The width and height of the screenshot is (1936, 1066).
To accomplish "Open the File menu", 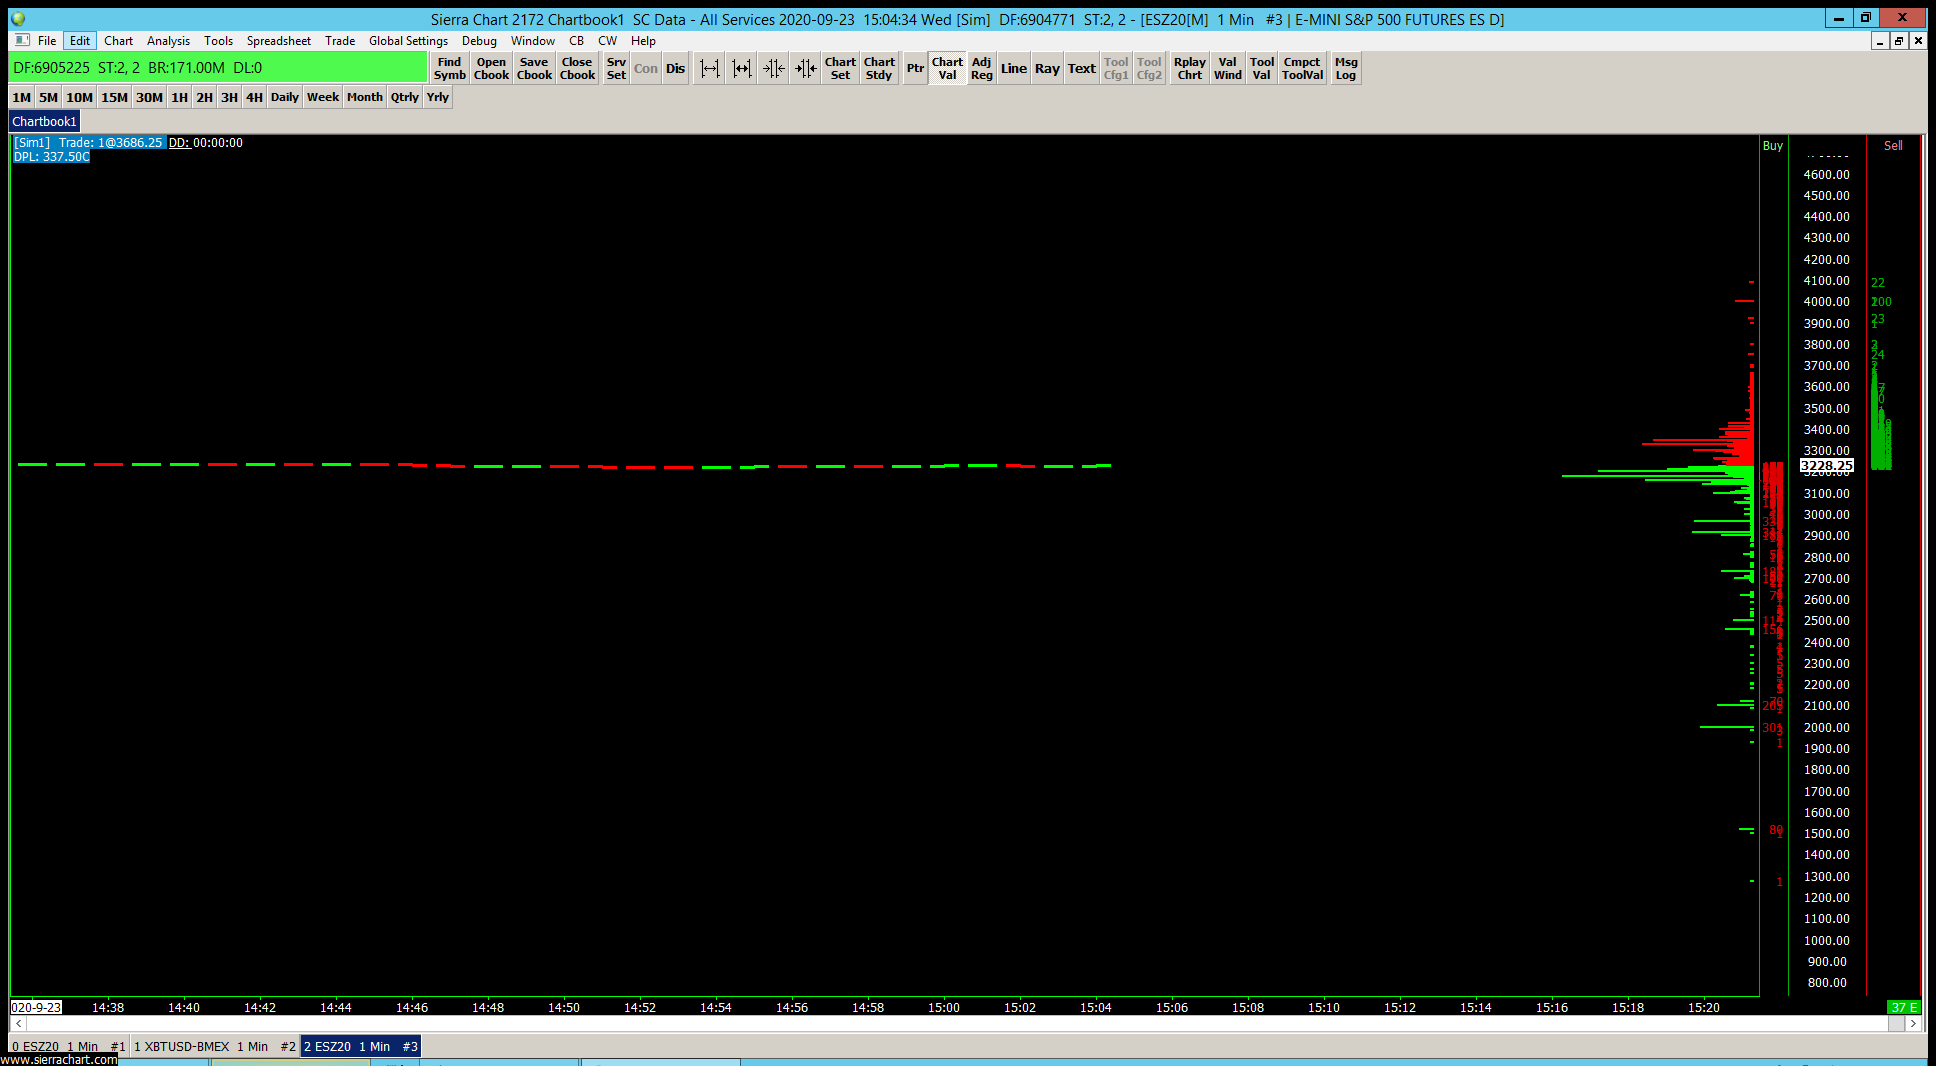I will coord(47,41).
